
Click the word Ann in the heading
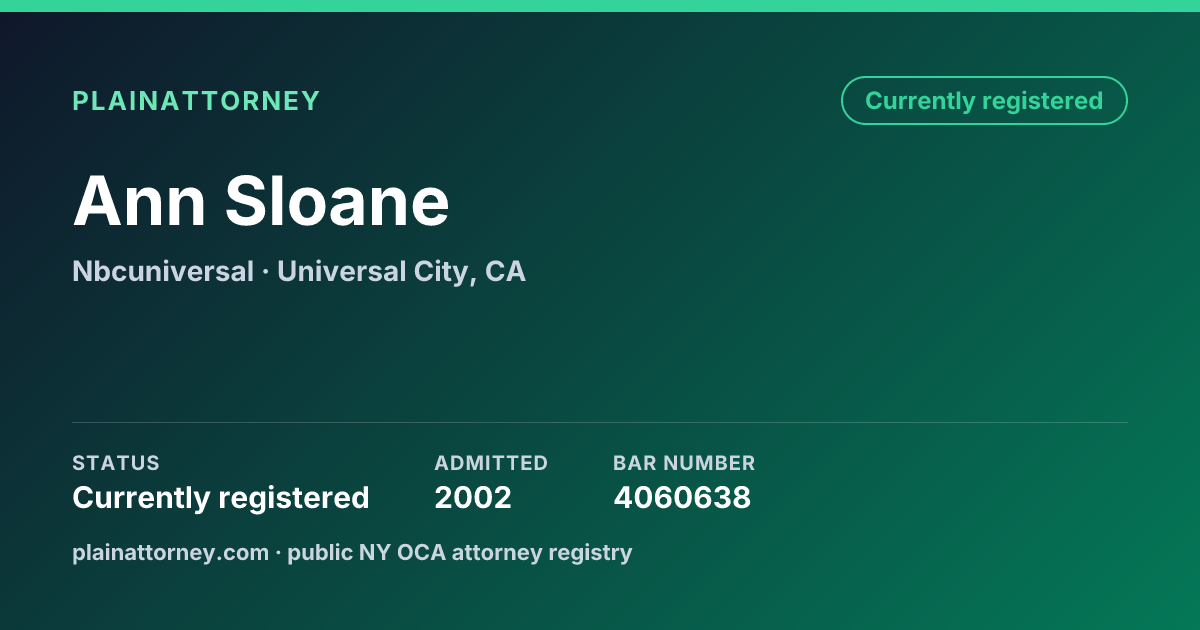[139, 201]
